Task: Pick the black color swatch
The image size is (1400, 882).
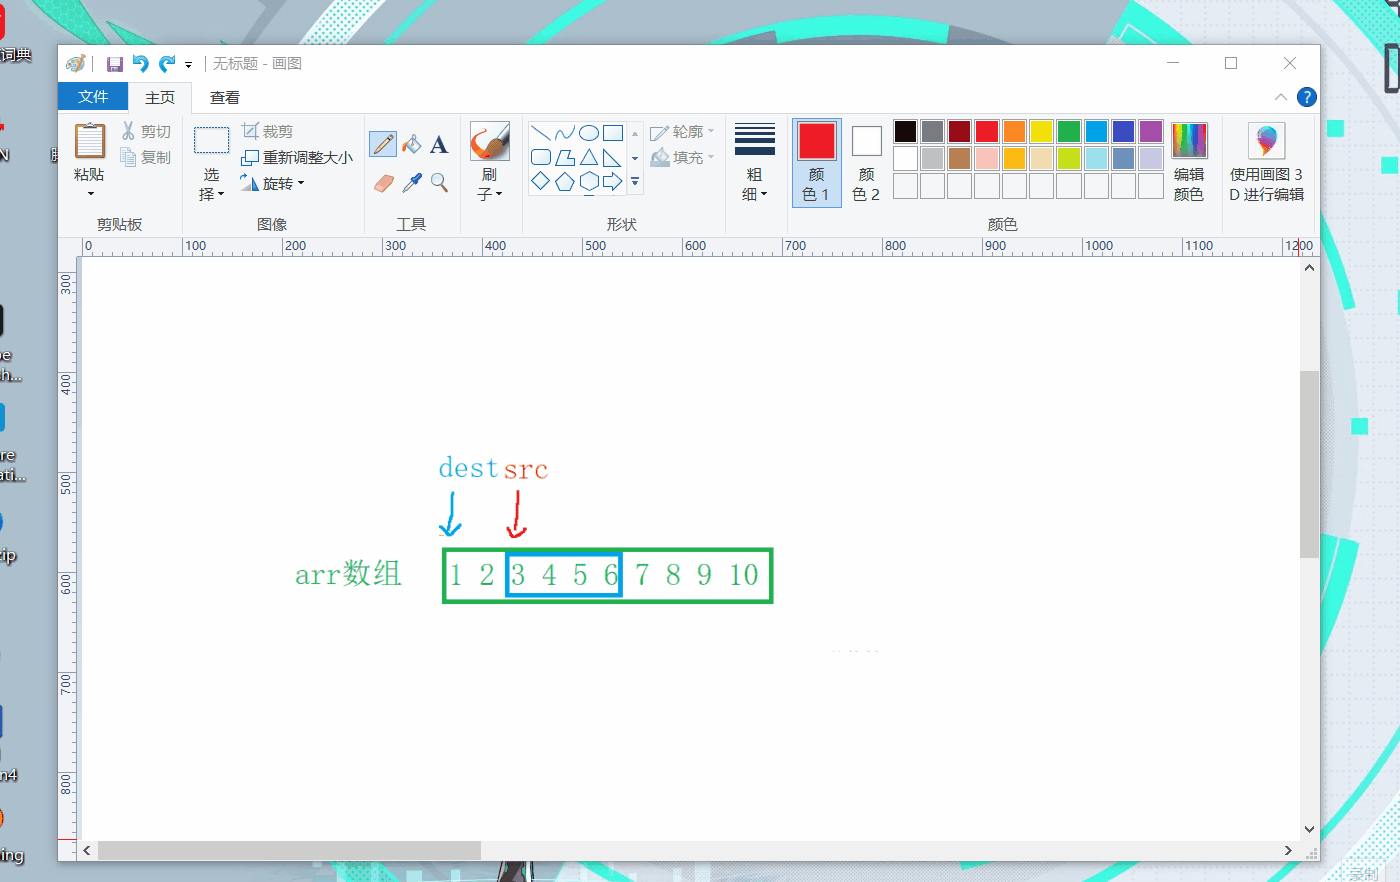Action: (906, 132)
